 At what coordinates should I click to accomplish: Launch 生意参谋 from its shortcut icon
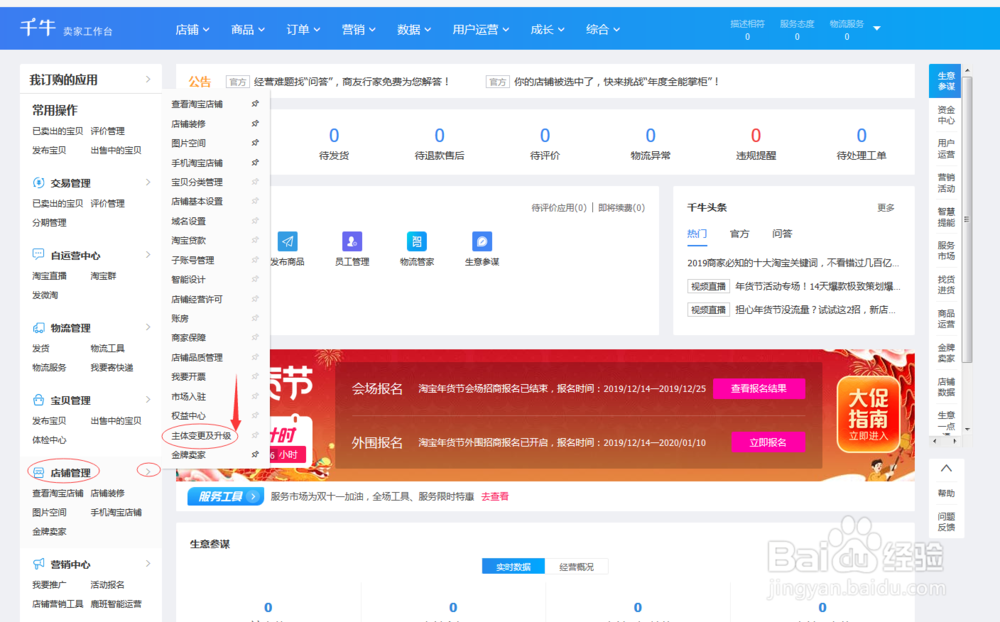482,242
